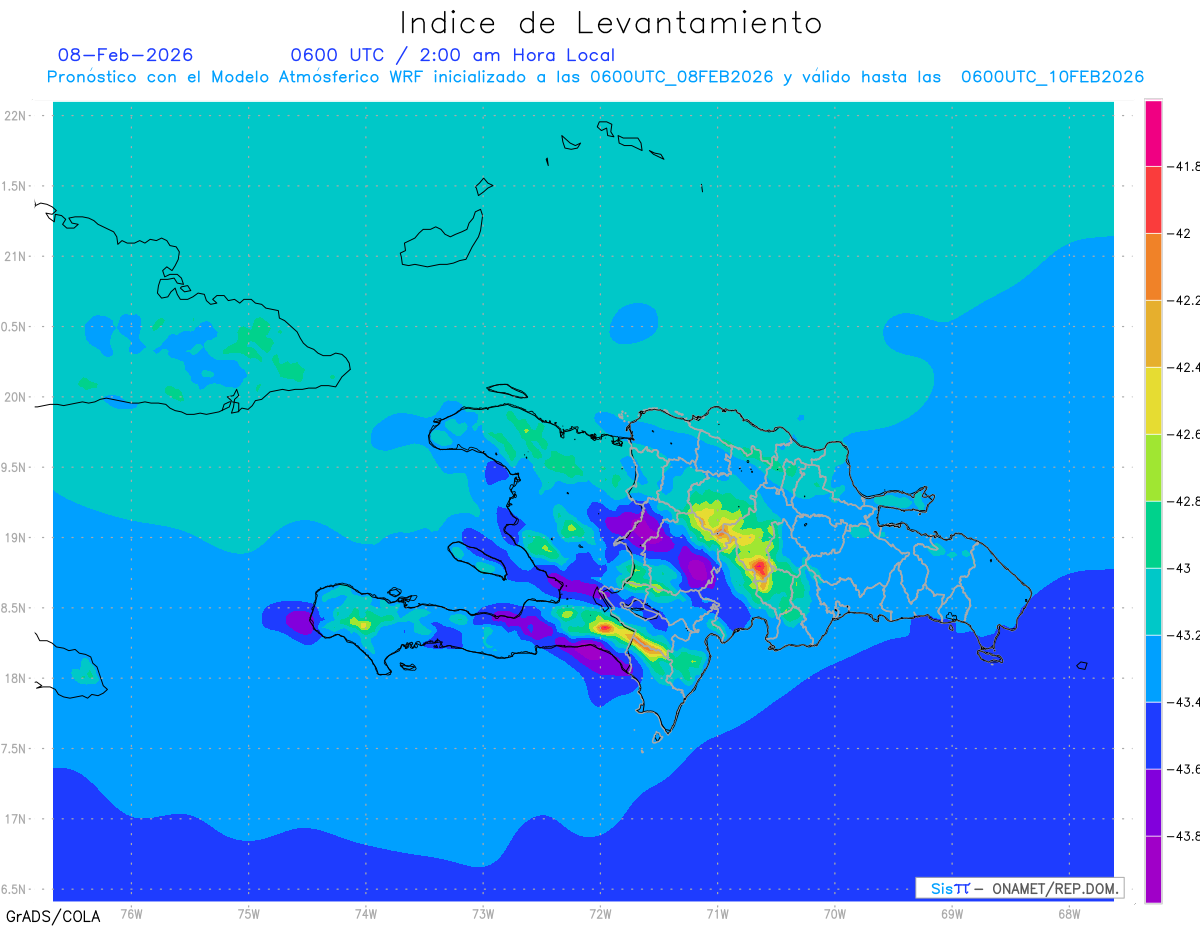Click the red hotspot in central Dominican Republic

pos(760,568)
